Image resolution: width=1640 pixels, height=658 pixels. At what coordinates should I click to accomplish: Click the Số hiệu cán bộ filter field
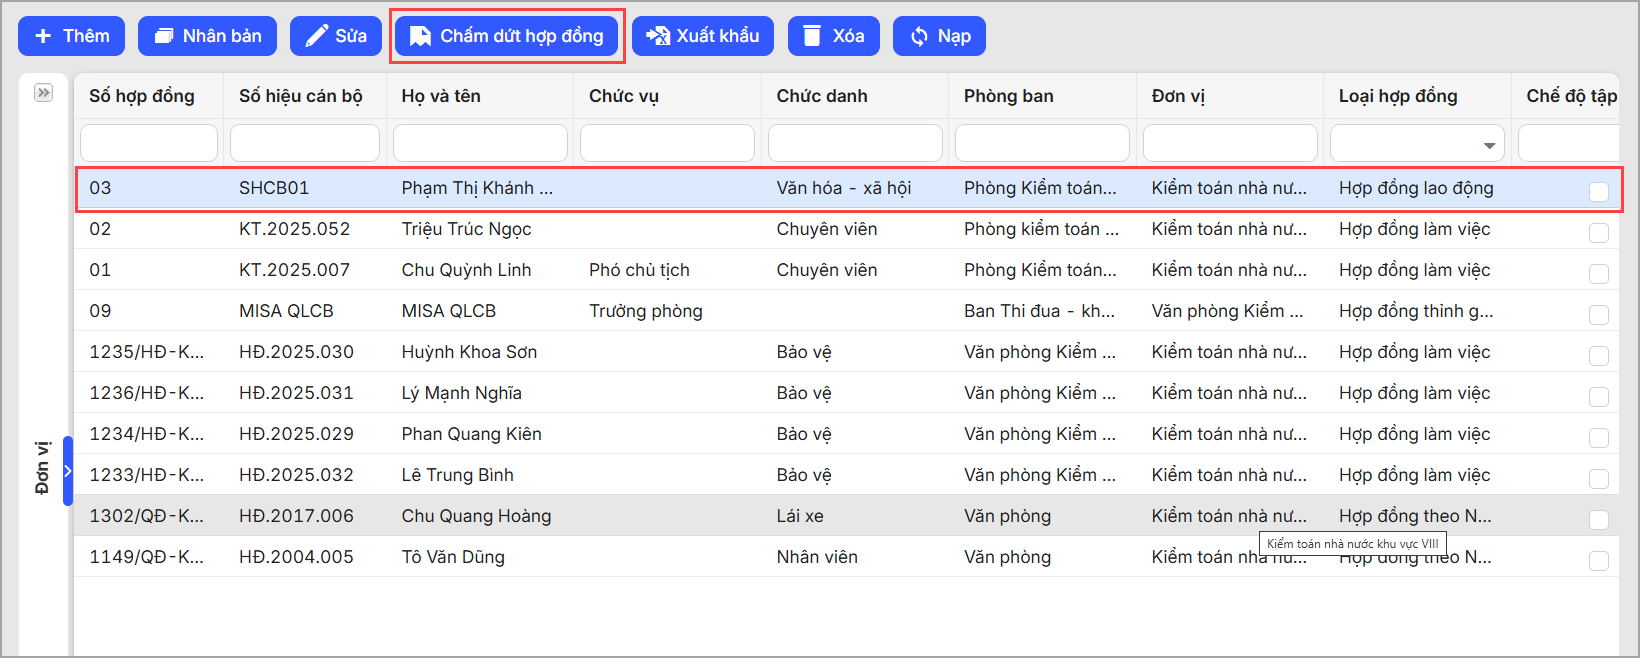pos(304,143)
